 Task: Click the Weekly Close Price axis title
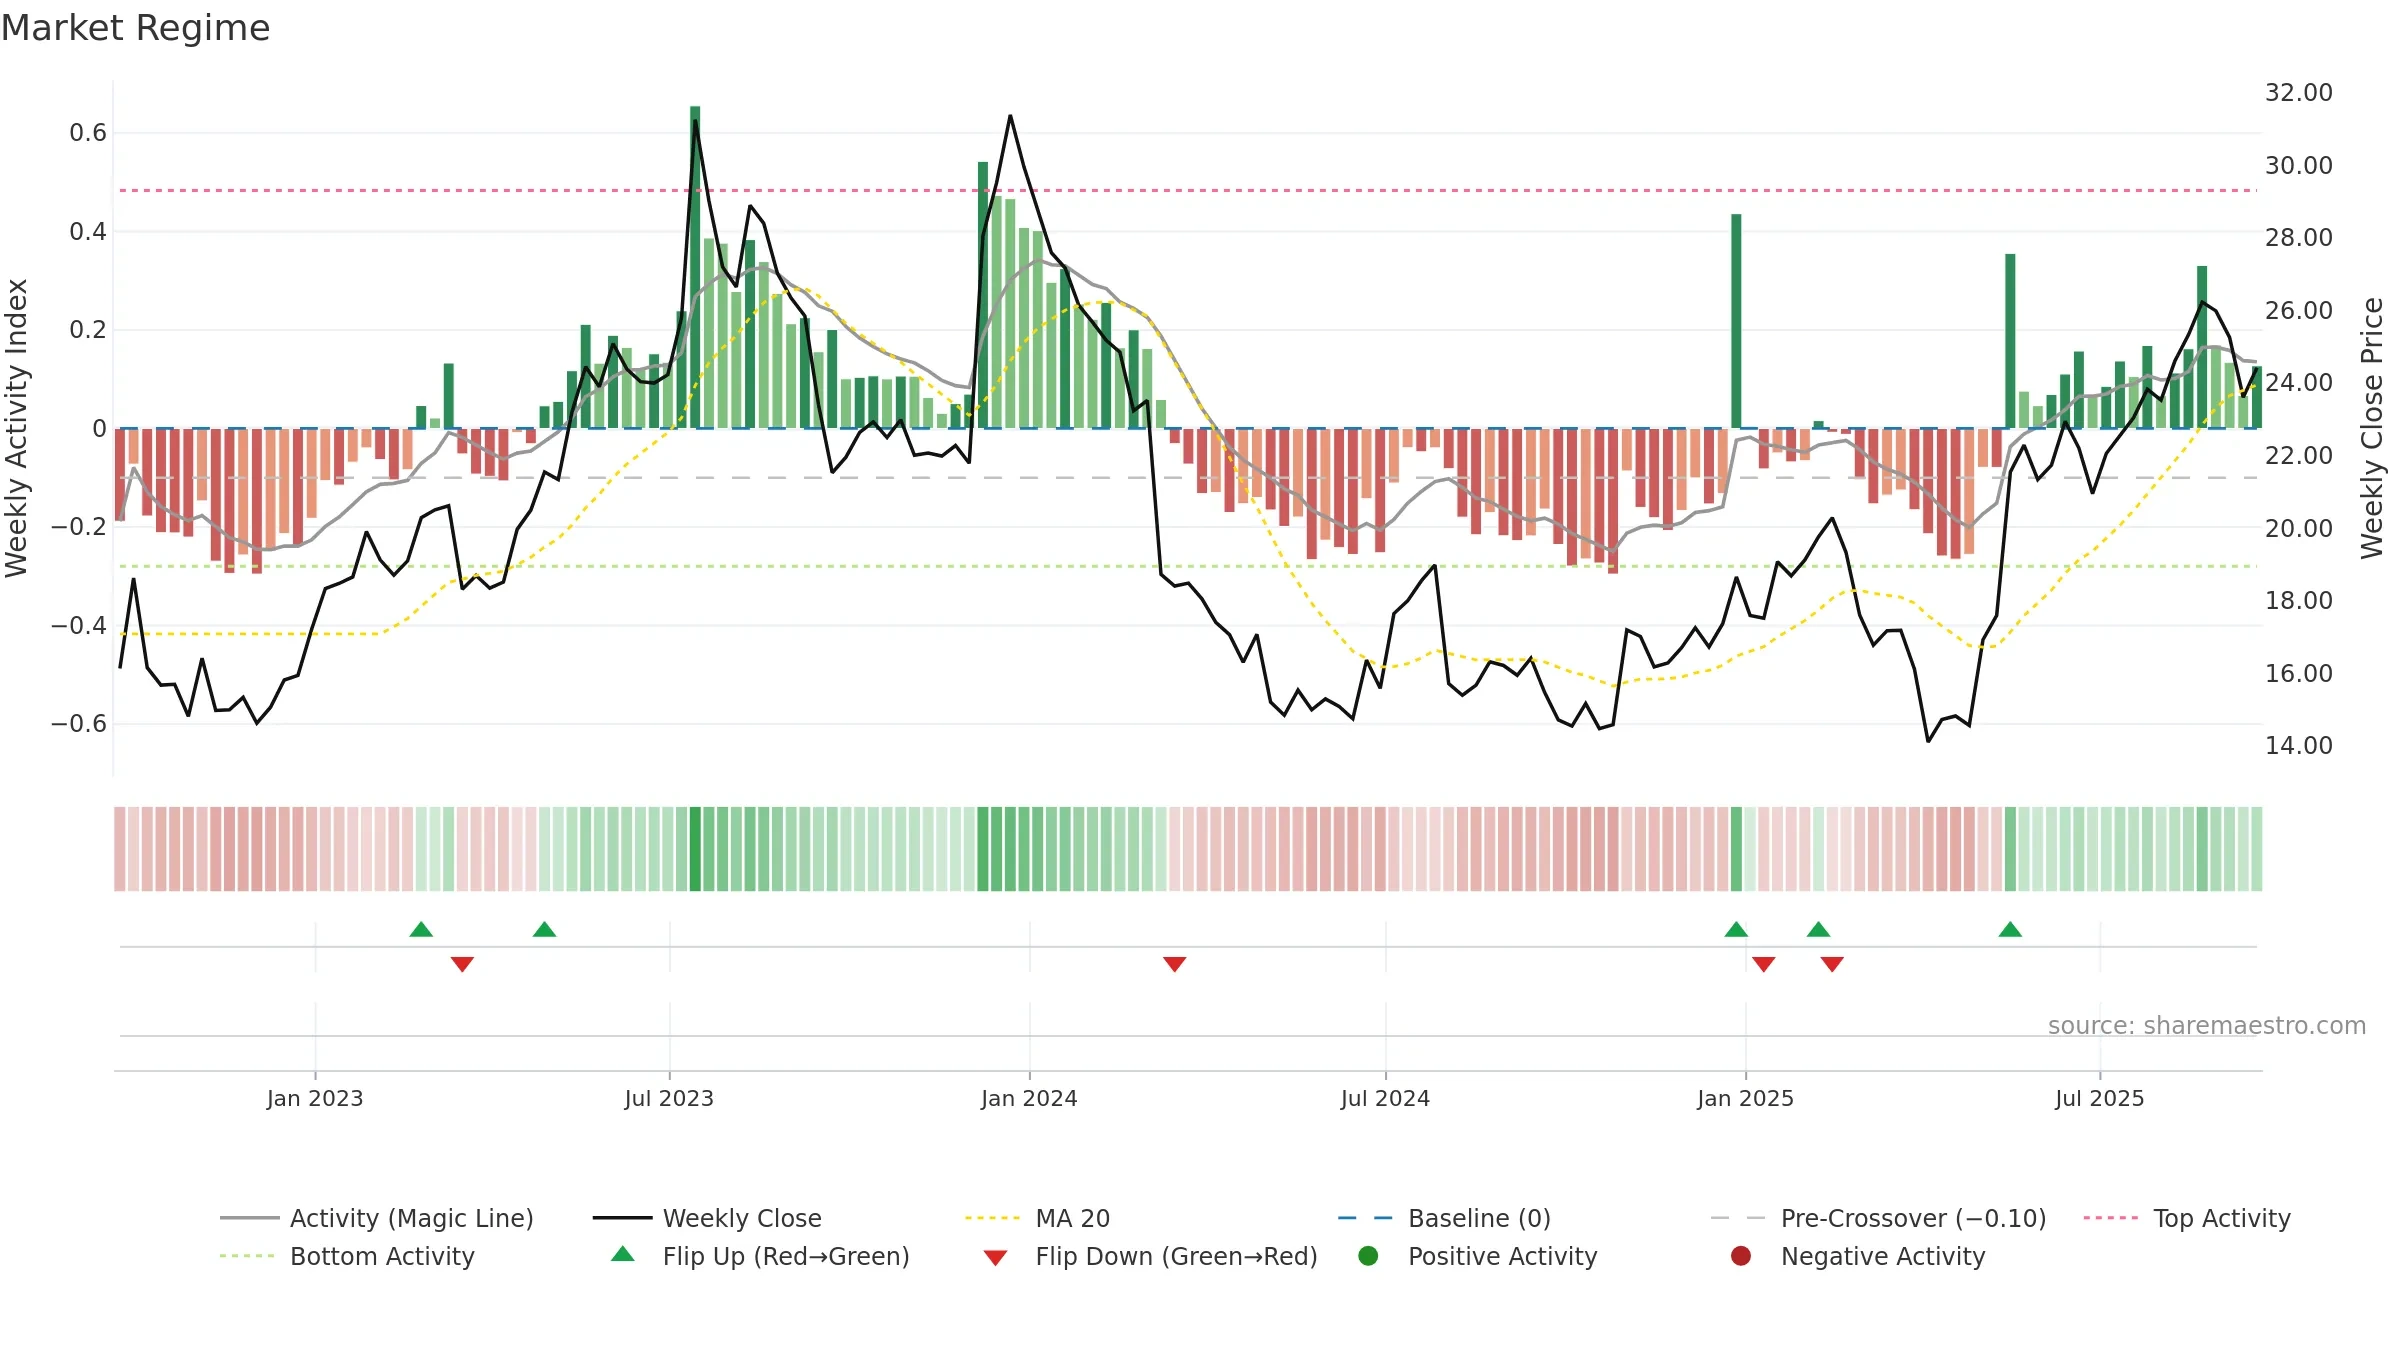(x=2373, y=428)
